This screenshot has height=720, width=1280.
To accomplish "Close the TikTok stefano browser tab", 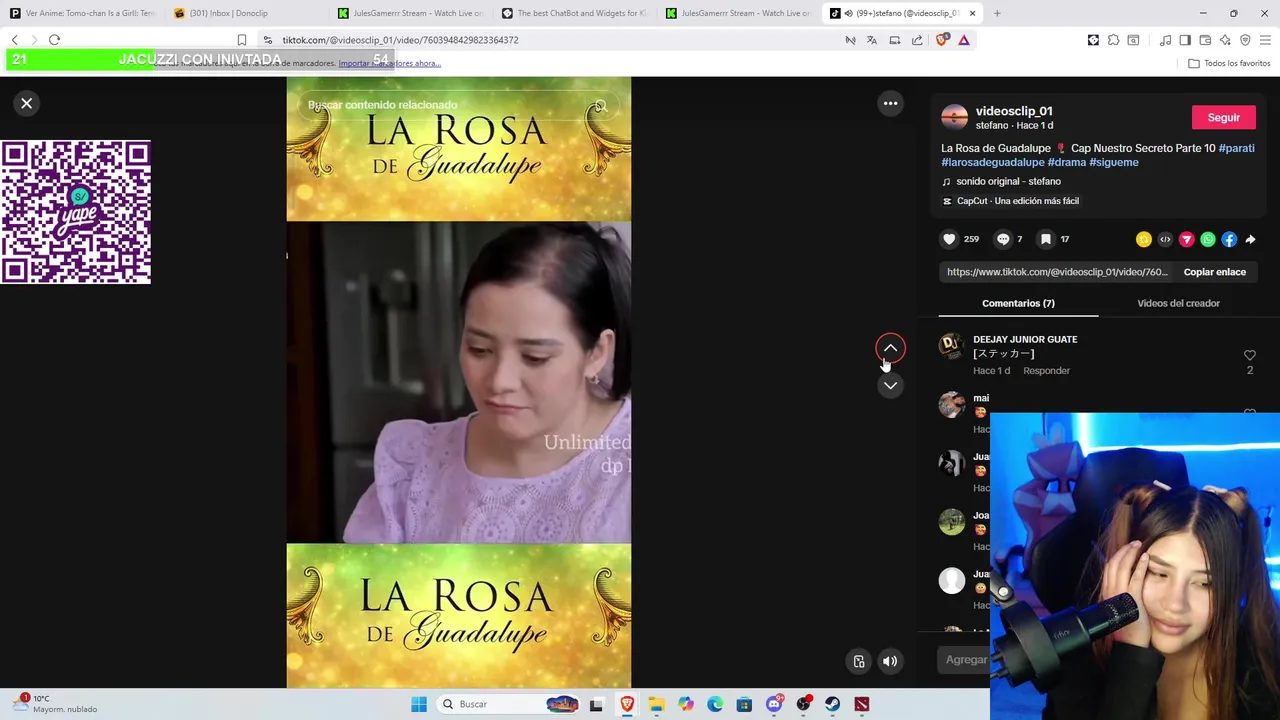I will (972, 13).
